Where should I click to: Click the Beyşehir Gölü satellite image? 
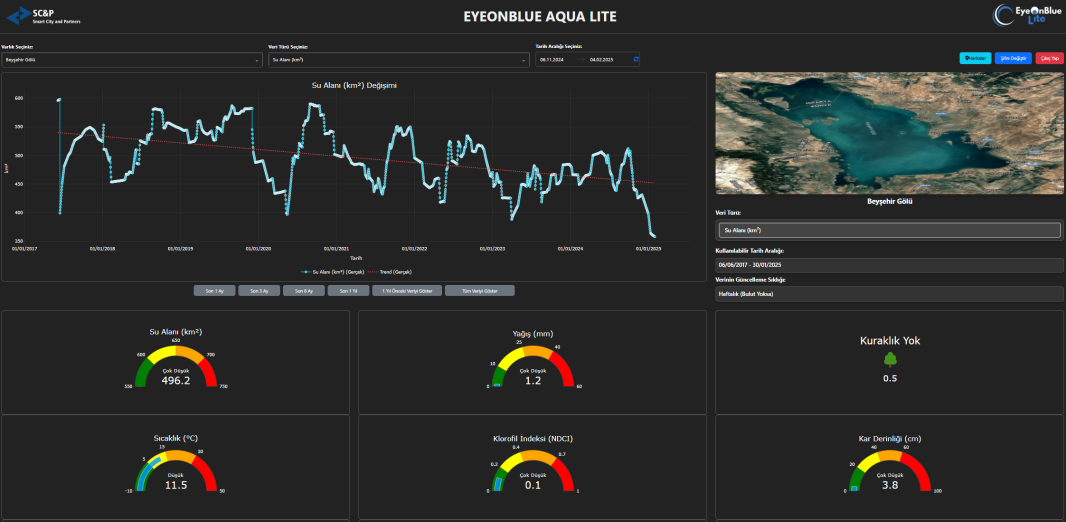click(x=889, y=133)
